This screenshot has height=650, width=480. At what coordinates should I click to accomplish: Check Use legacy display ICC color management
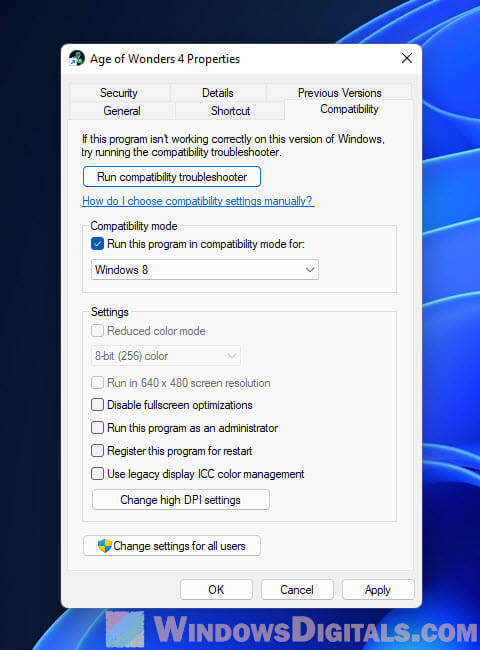tap(97, 473)
